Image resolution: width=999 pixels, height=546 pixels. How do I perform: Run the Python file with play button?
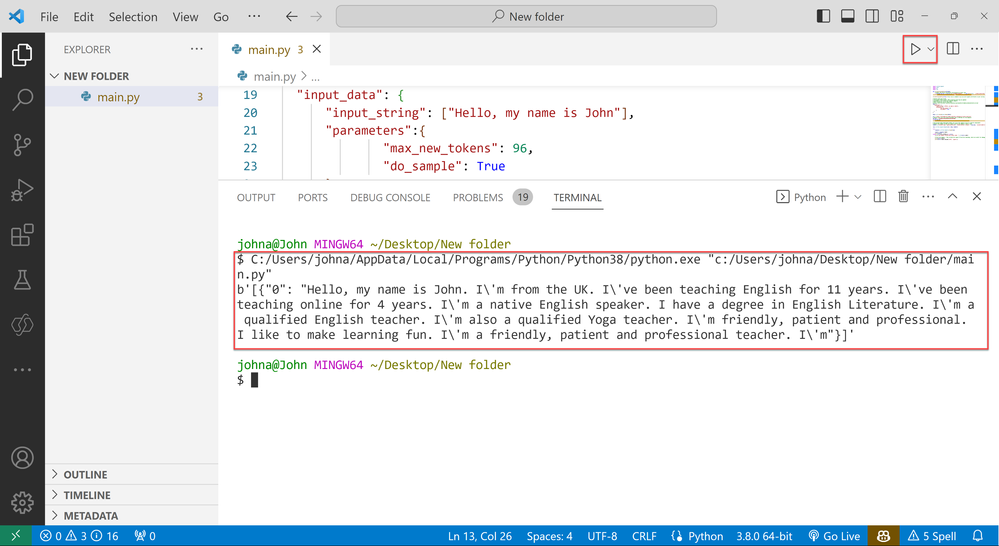(x=915, y=49)
